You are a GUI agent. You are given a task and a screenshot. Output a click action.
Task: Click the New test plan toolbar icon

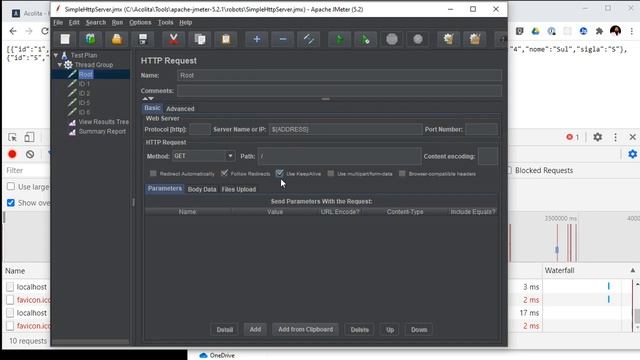point(65,39)
